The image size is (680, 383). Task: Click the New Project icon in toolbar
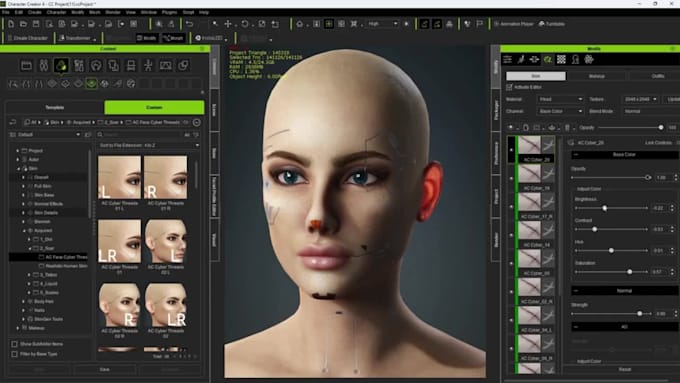click(x=11, y=24)
